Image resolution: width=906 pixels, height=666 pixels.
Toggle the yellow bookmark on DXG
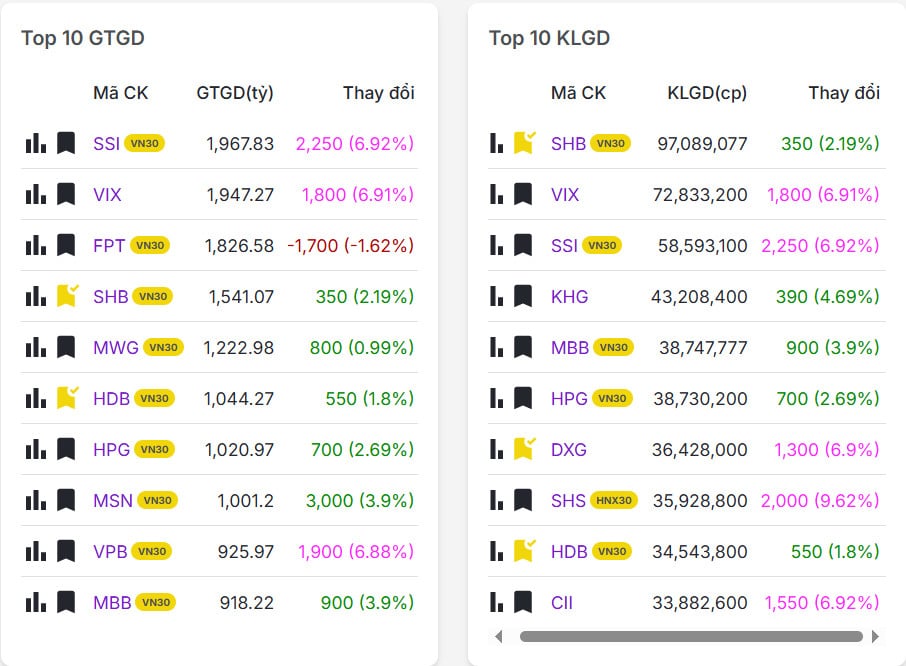tap(522, 449)
